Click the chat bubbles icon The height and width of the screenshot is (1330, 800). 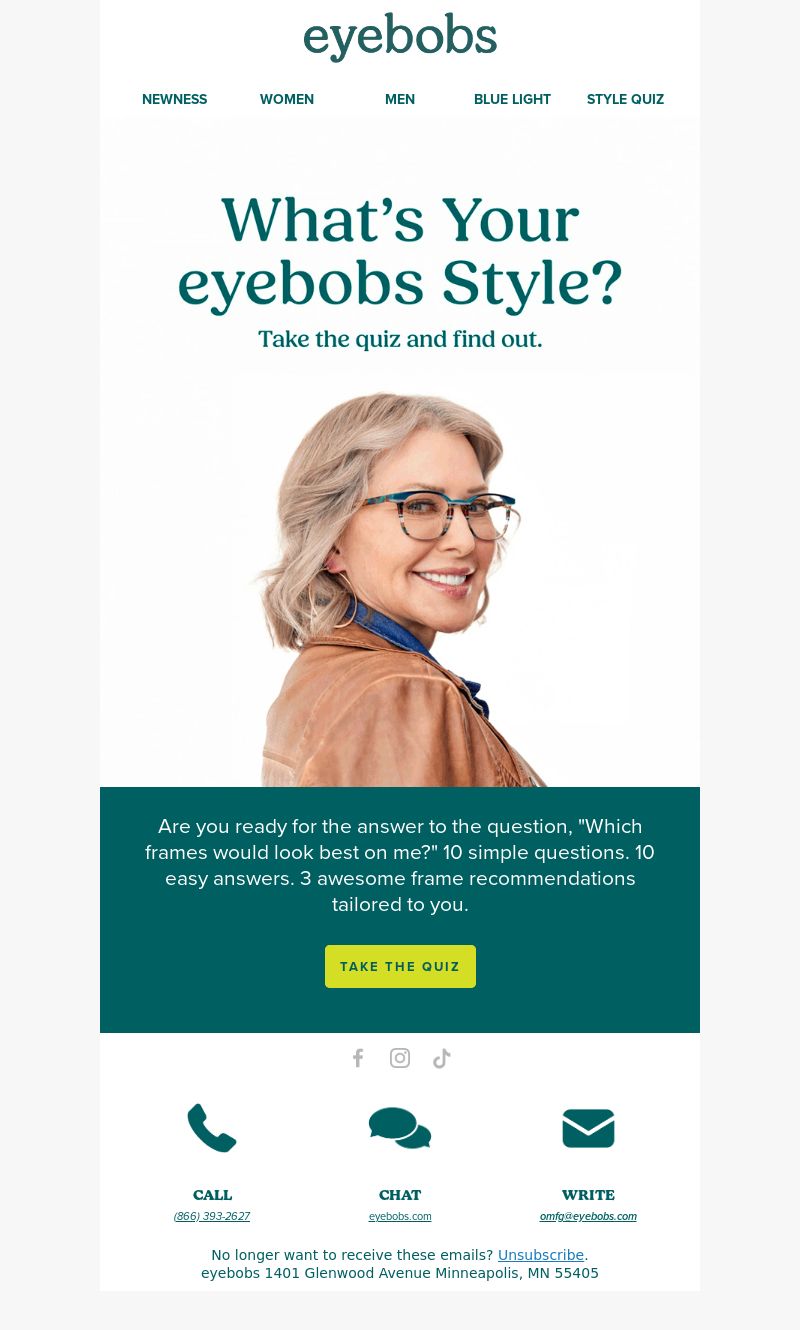click(x=400, y=1128)
